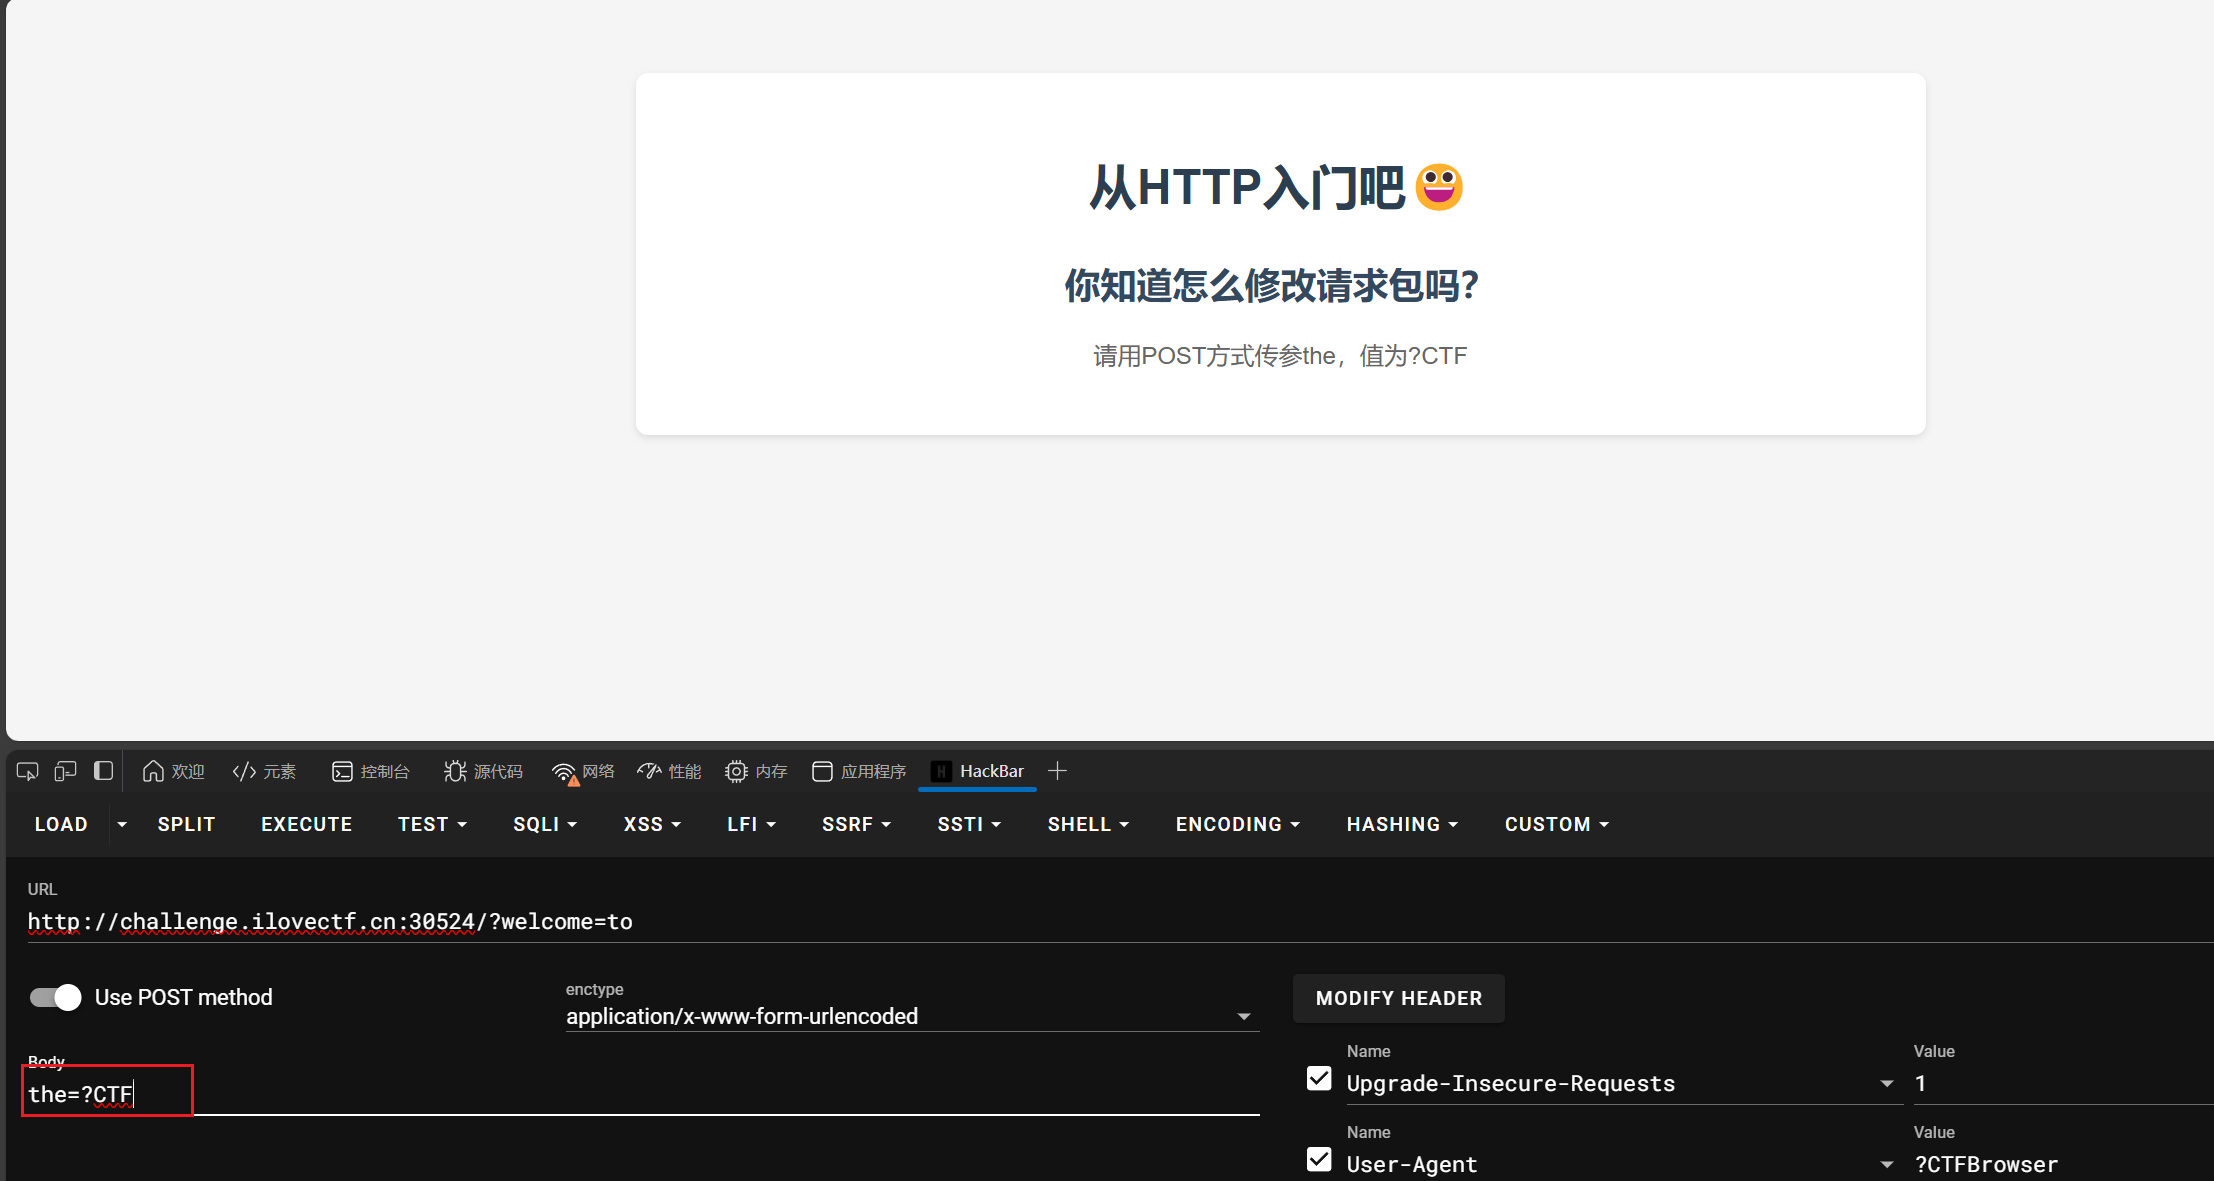Open the Sources bug icon tab
The image size is (2214, 1181).
pyautogui.click(x=483, y=771)
